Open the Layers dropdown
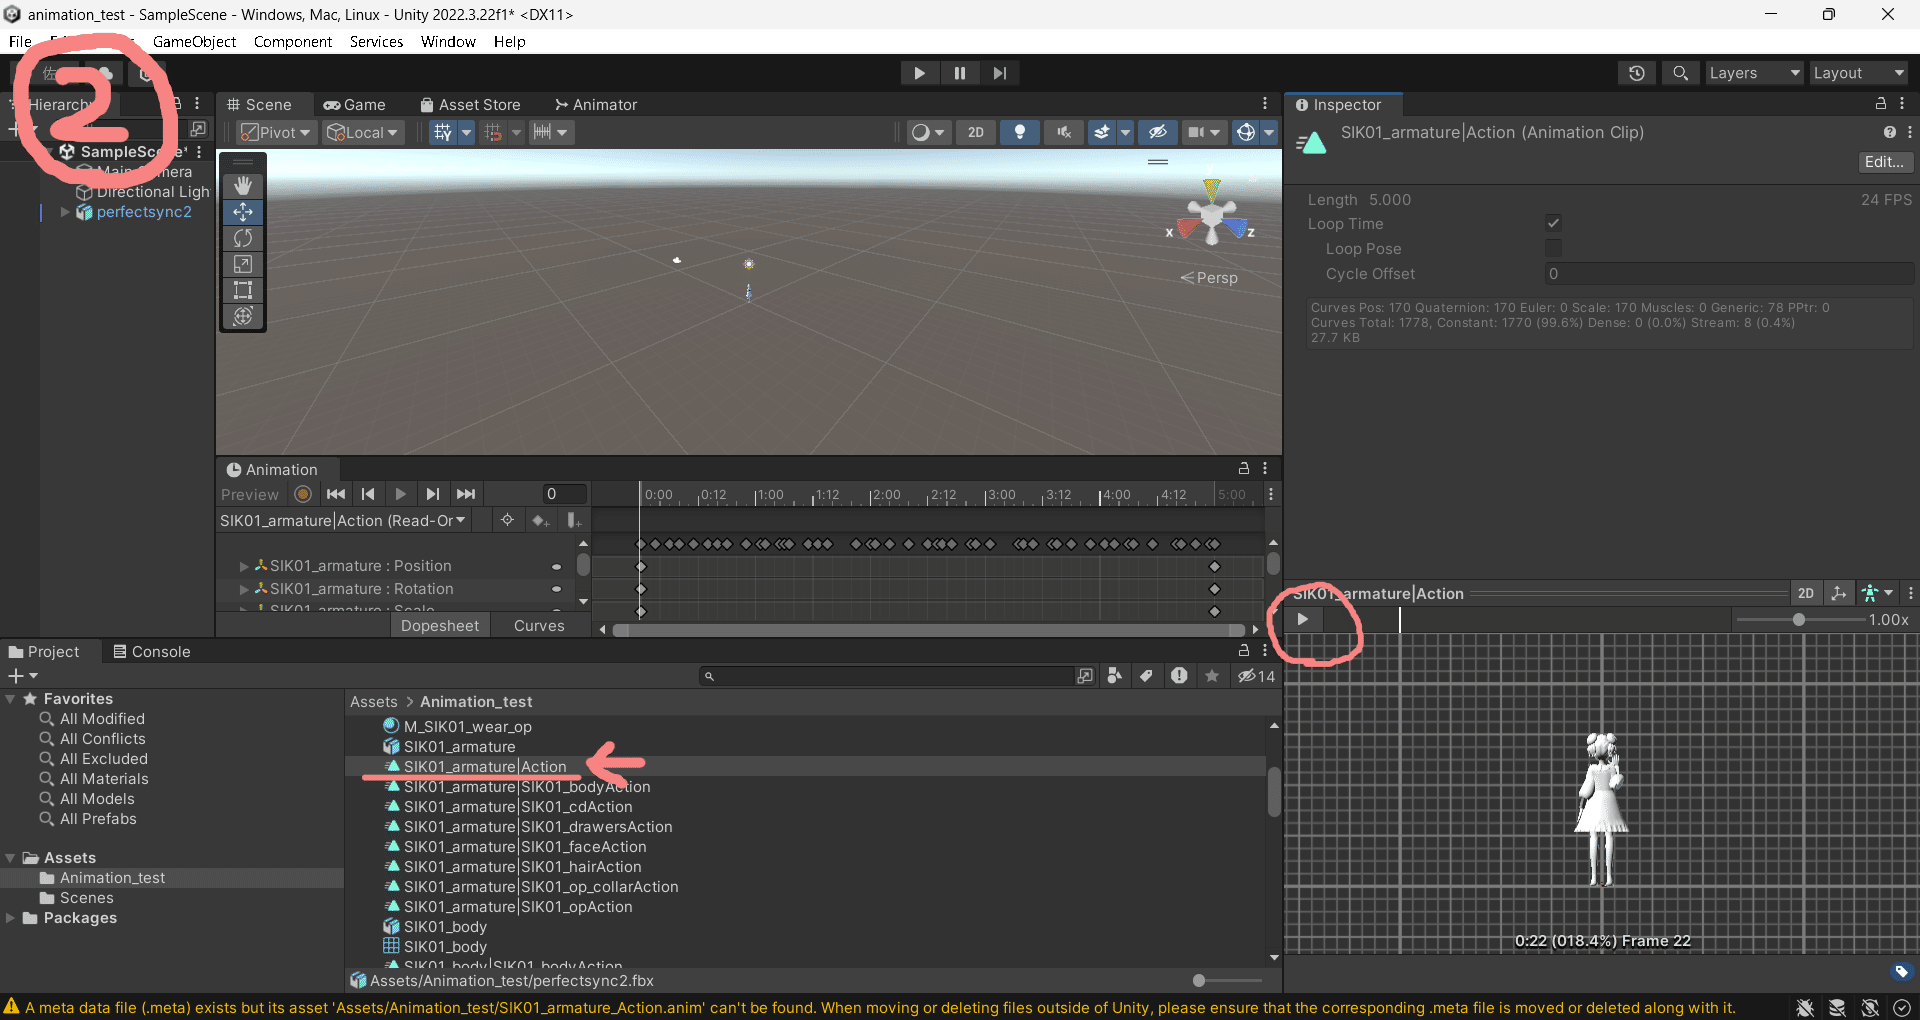1920x1020 pixels. 1752,72
